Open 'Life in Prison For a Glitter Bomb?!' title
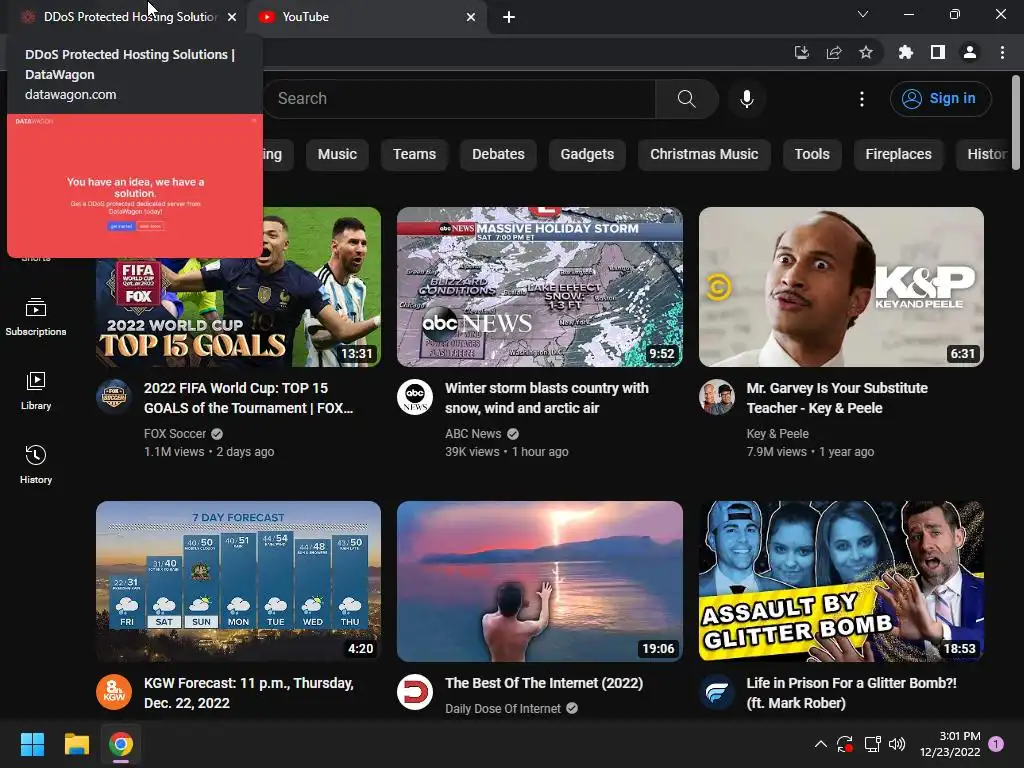Viewport: 1024px width, 768px height. 852,693
